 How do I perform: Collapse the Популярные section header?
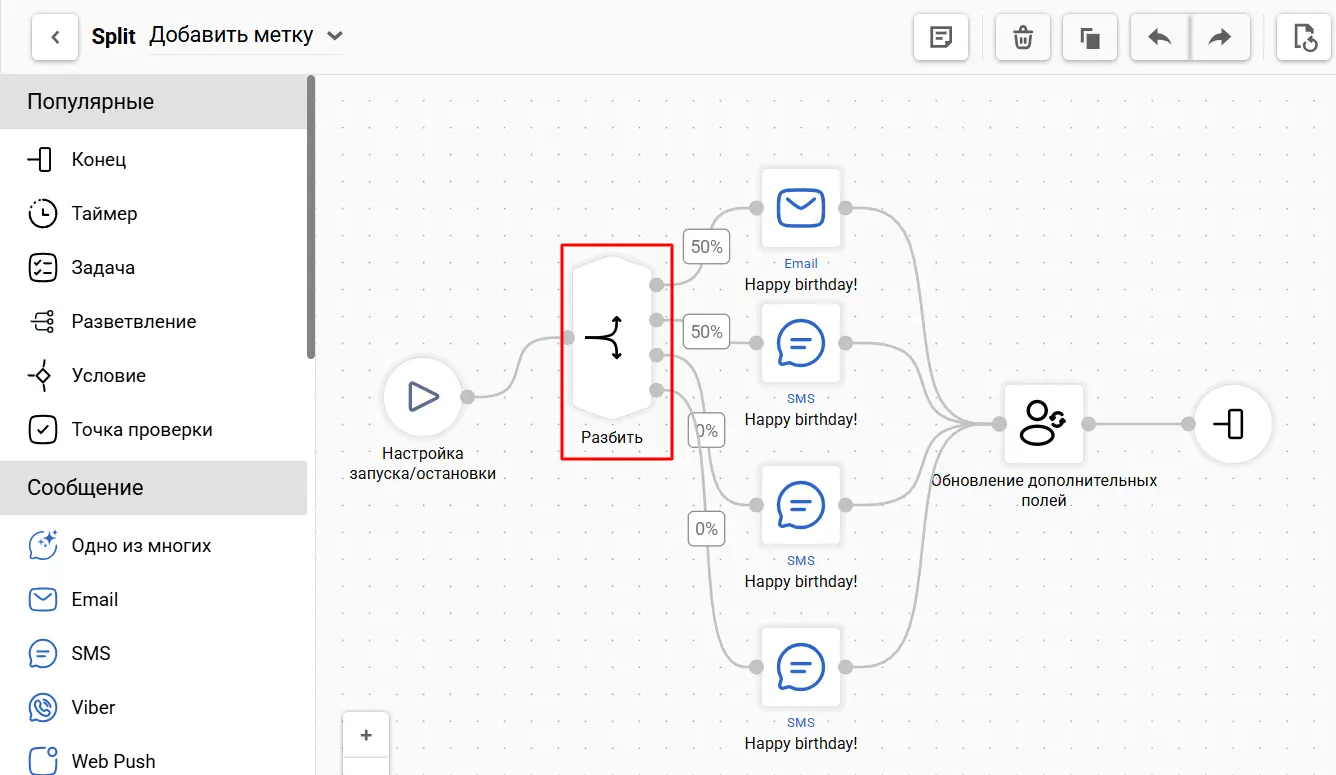tap(153, 102)
